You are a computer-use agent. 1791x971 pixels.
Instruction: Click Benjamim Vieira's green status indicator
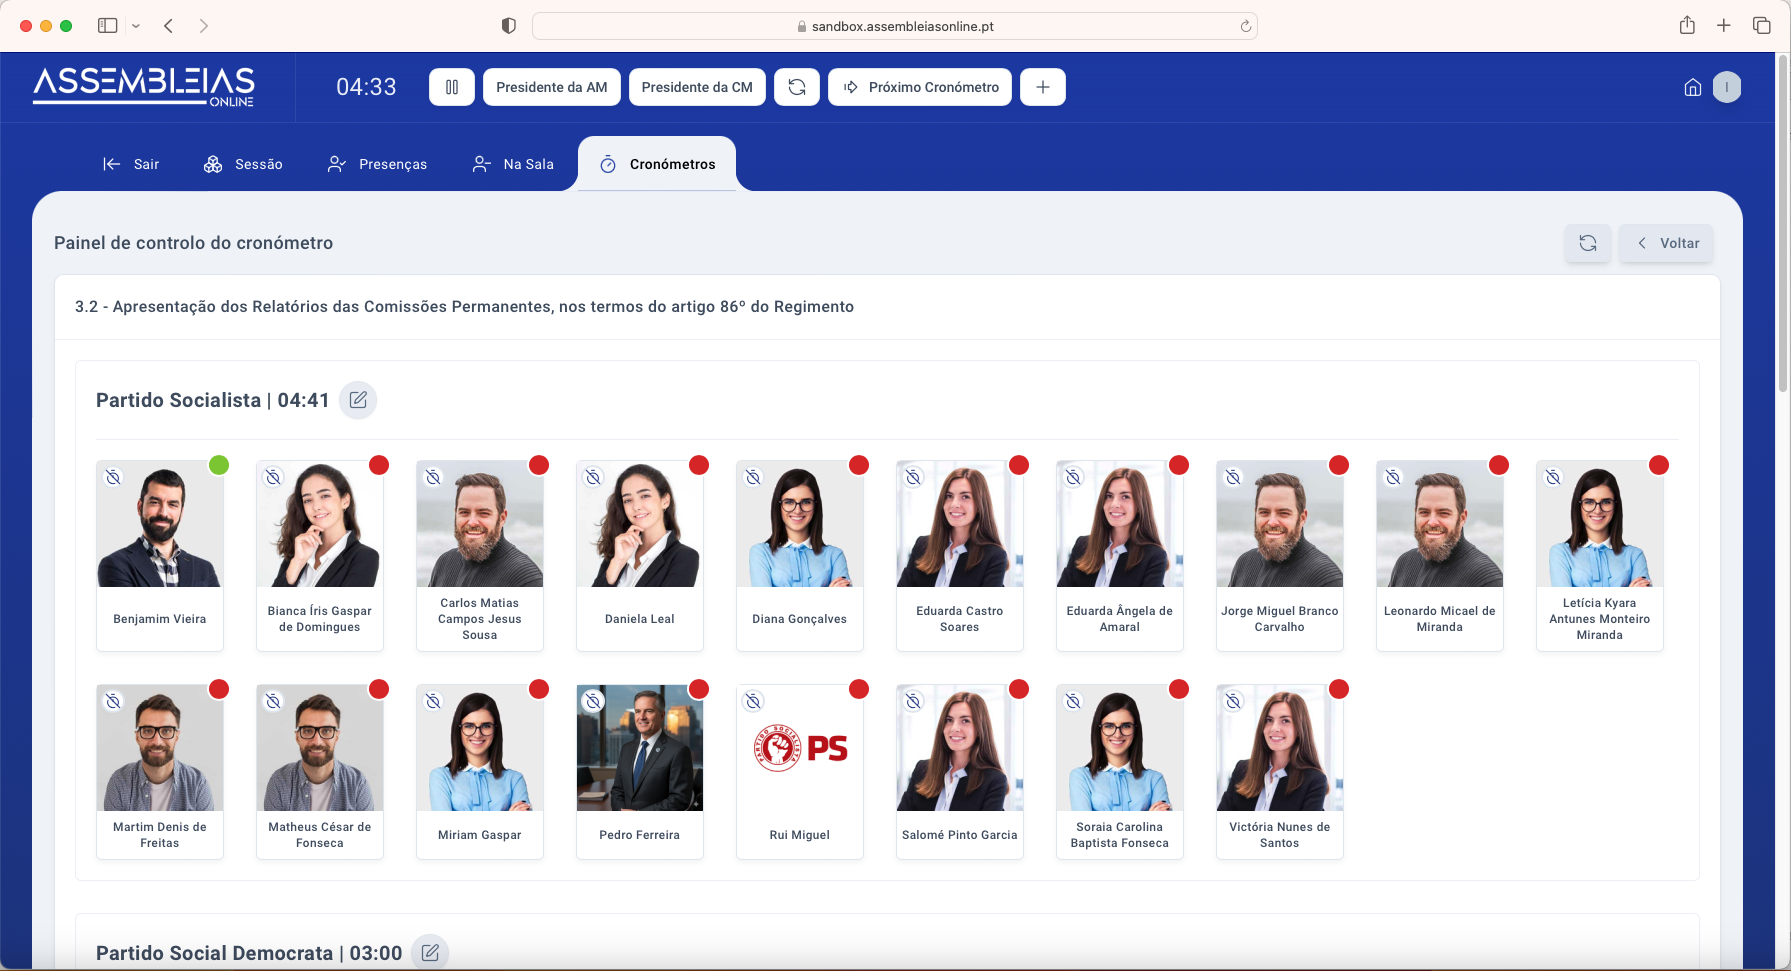point(219,465)
